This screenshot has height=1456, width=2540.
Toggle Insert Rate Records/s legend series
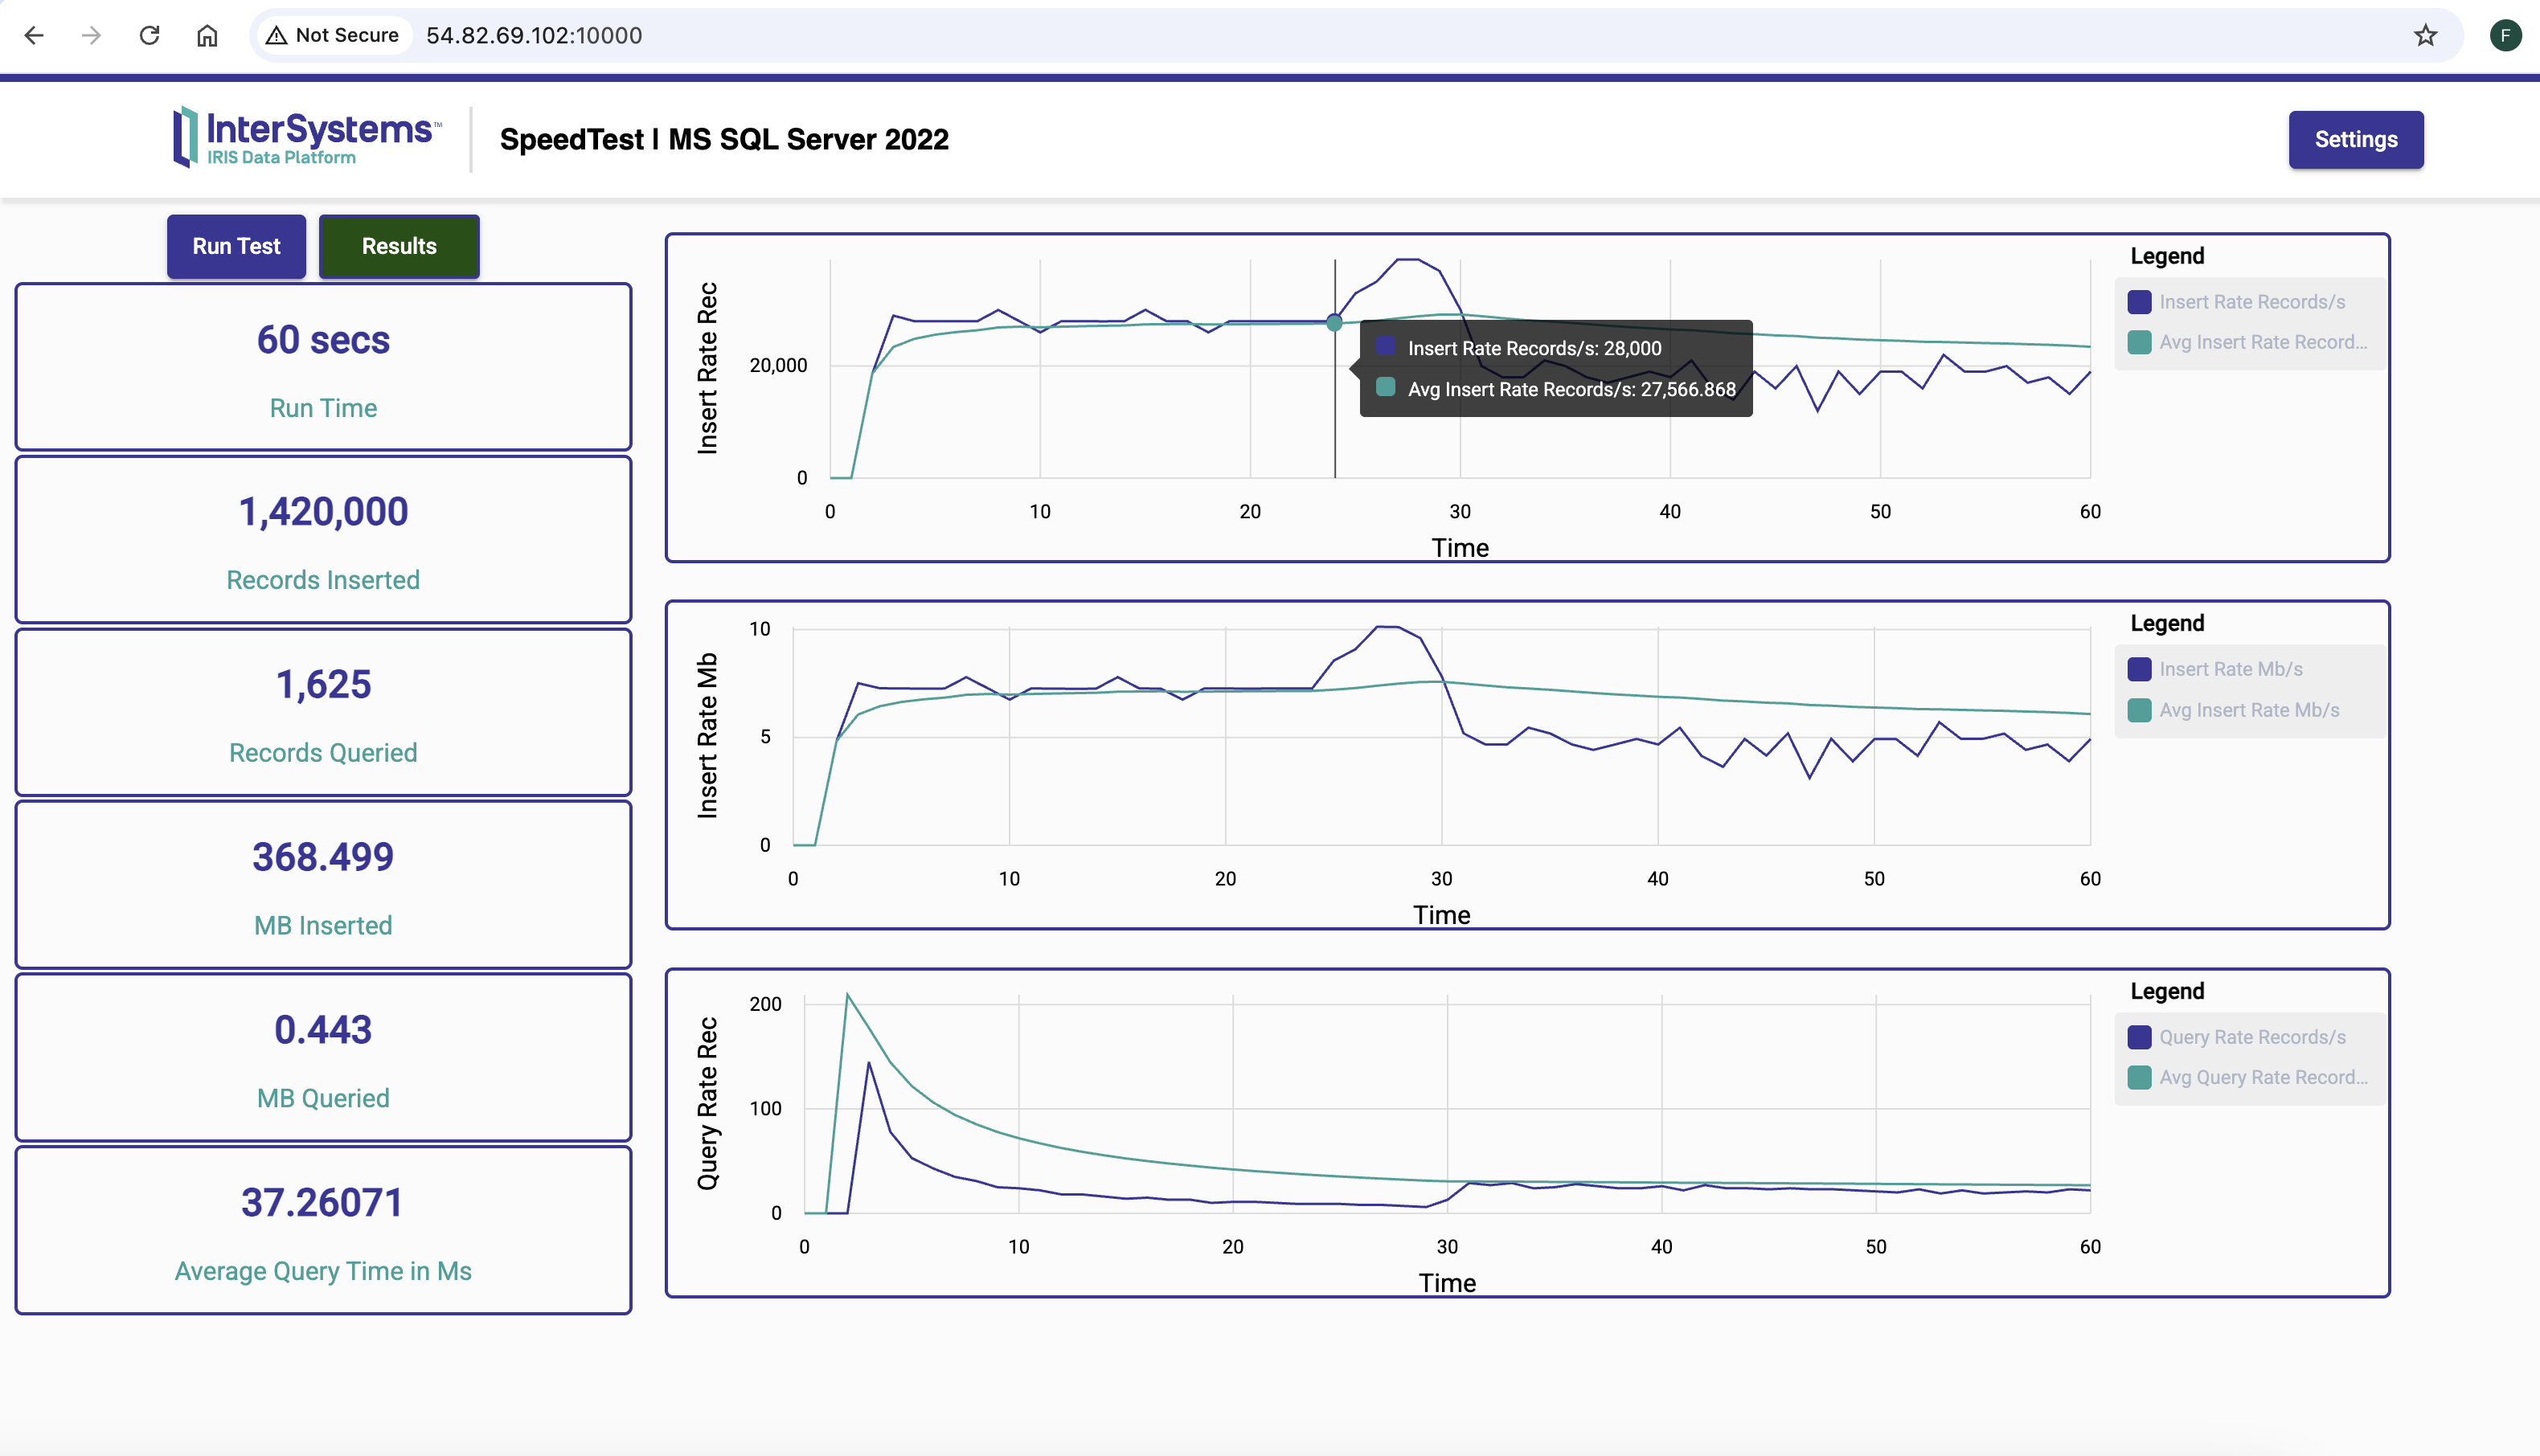pos(2251,302)
